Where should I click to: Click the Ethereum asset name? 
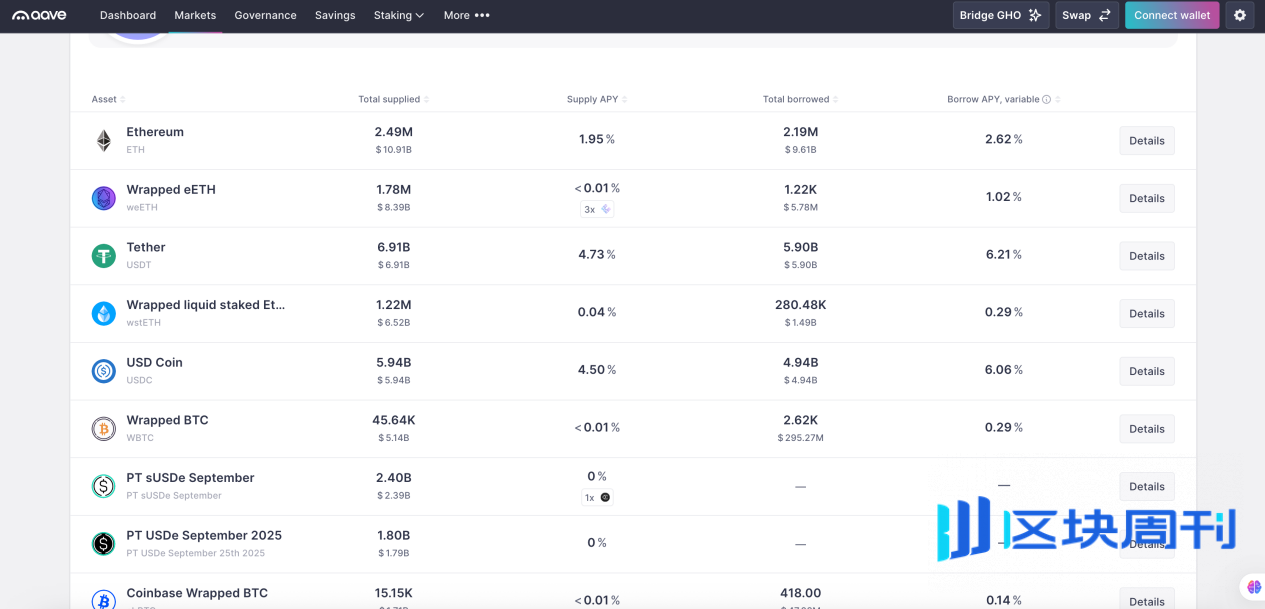155,132
